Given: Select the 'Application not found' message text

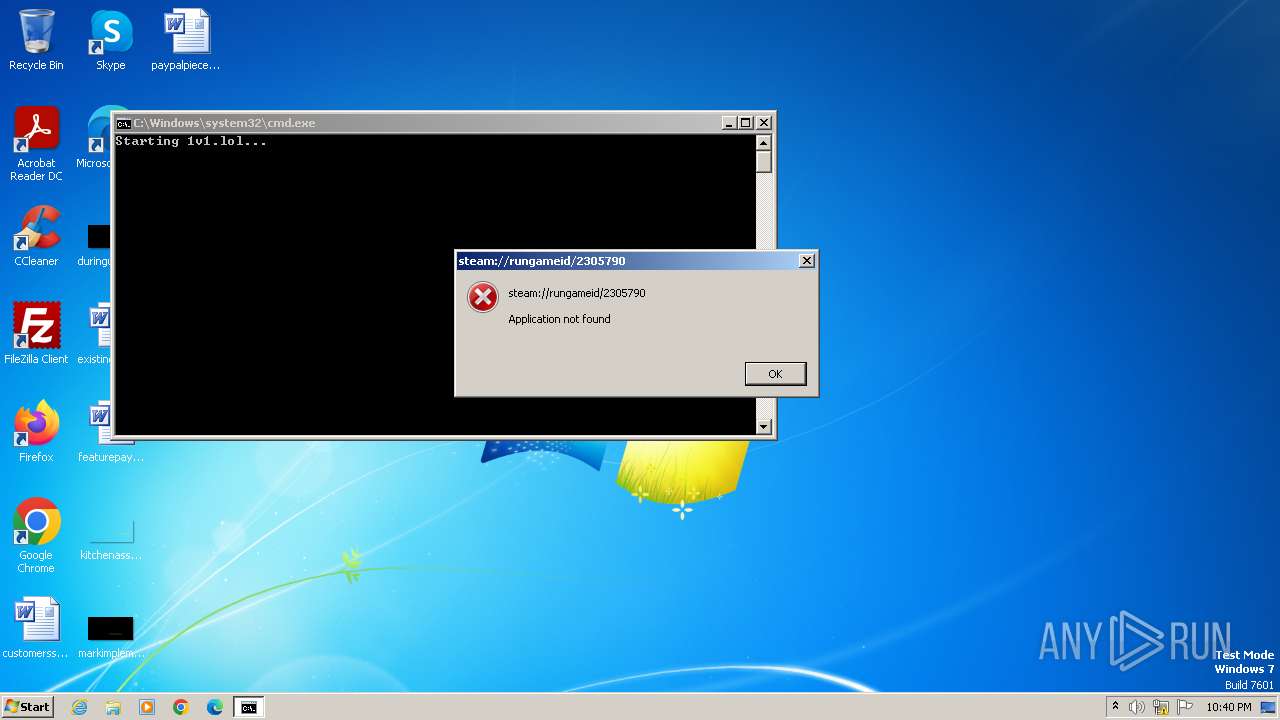Looking at the screenshot, I should pos(559,319).
